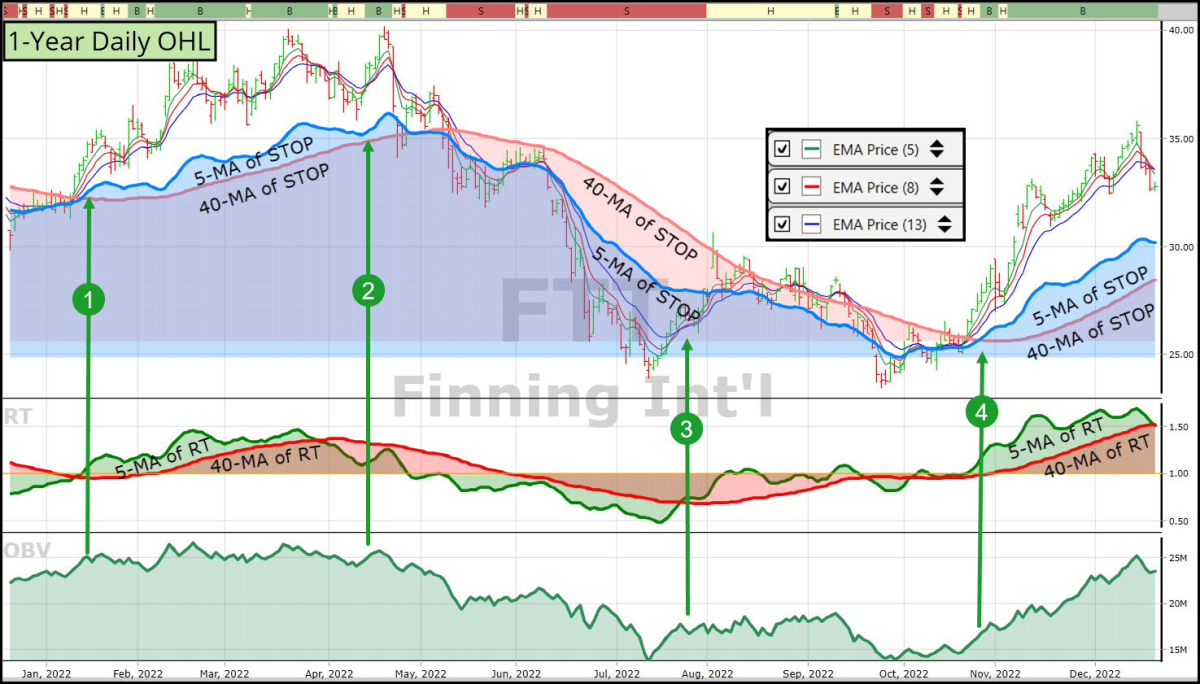Uncheck the EMA Price (5) checkbox

coord(784,149)
